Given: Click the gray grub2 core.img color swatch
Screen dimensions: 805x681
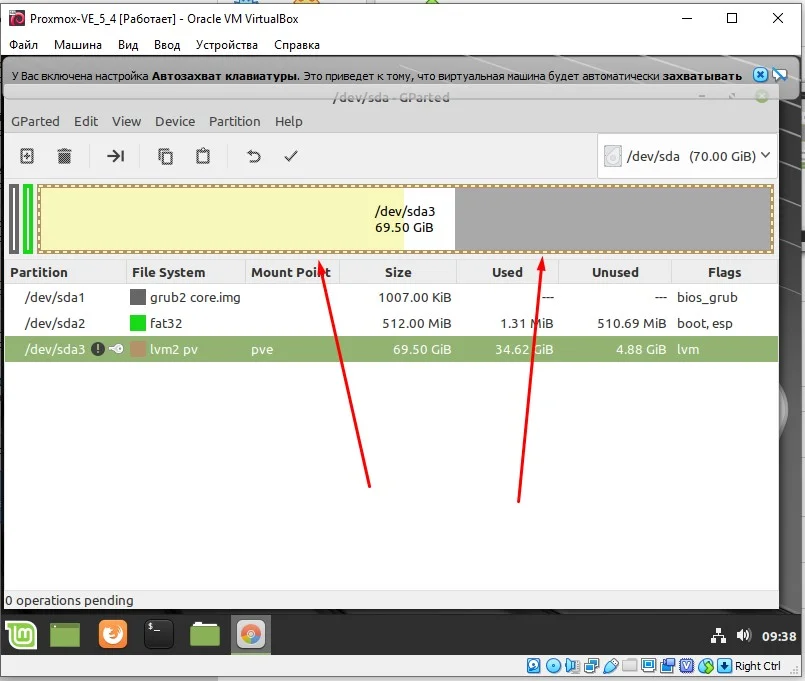Looking at the screenshot, I should (138, 297).
